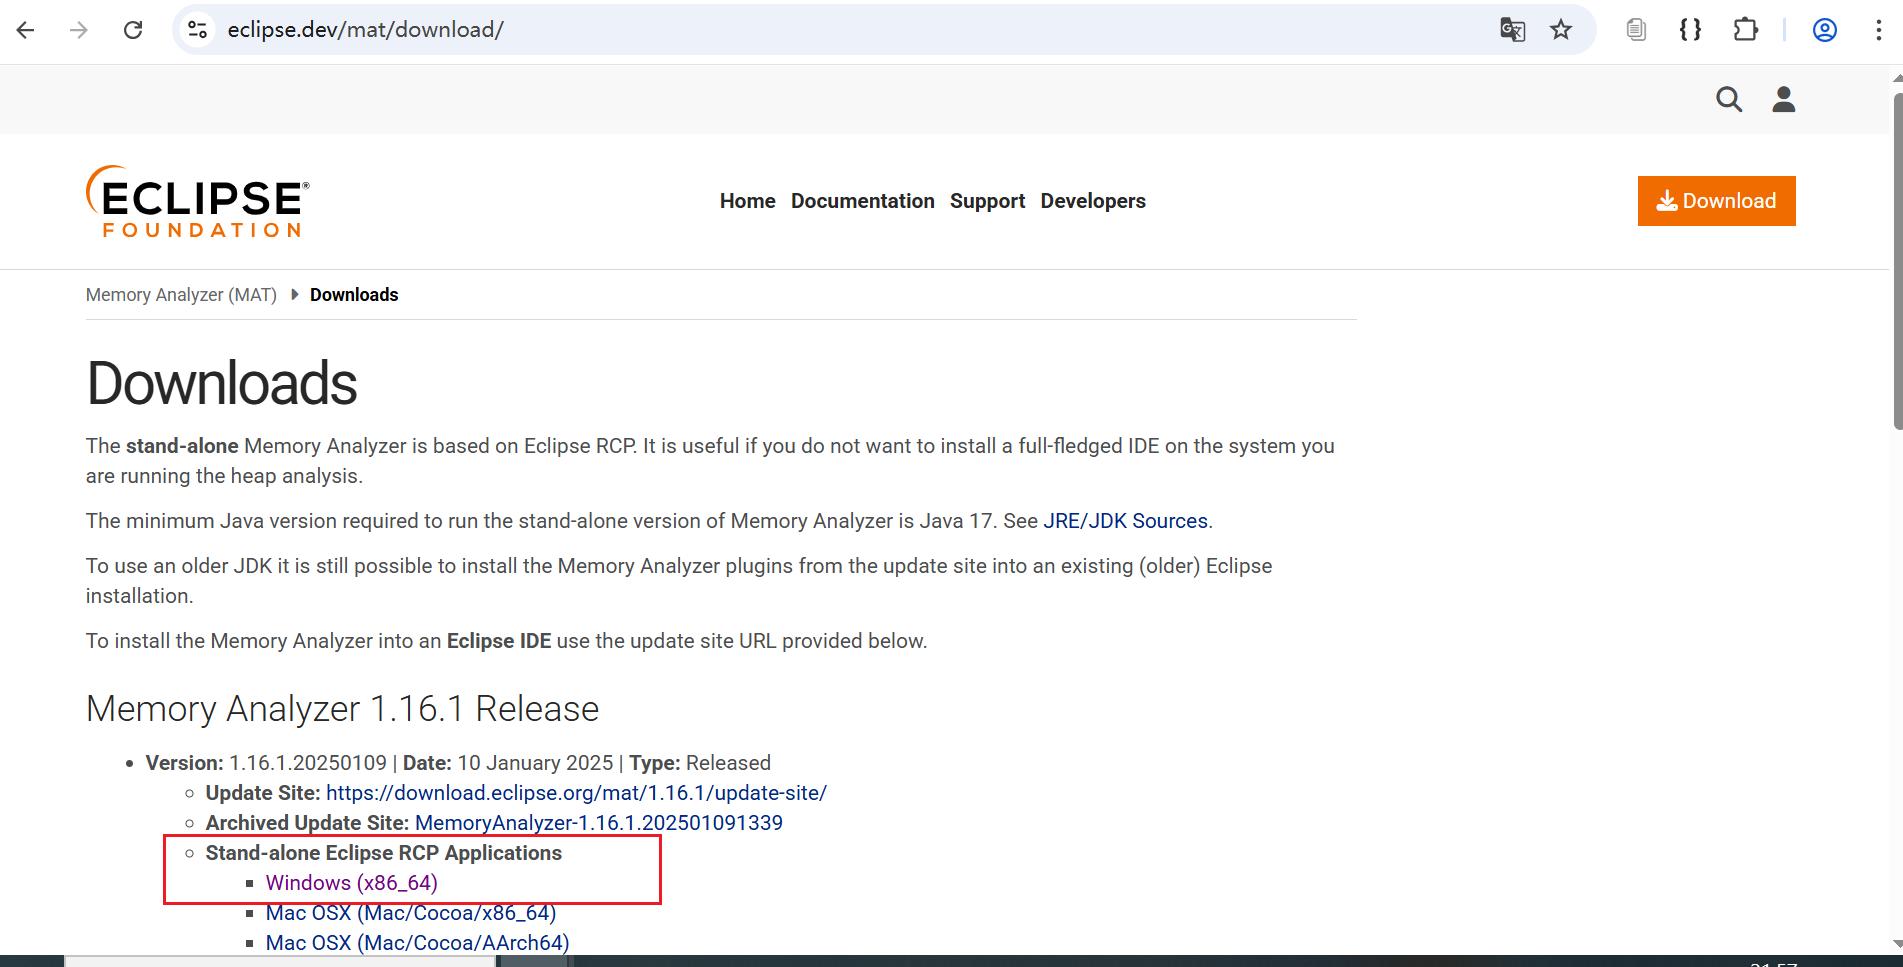Click the Memory Analyzer 1.16.1 Release heading
Screen dimensions: 1903x967
[x=342, y=709]
